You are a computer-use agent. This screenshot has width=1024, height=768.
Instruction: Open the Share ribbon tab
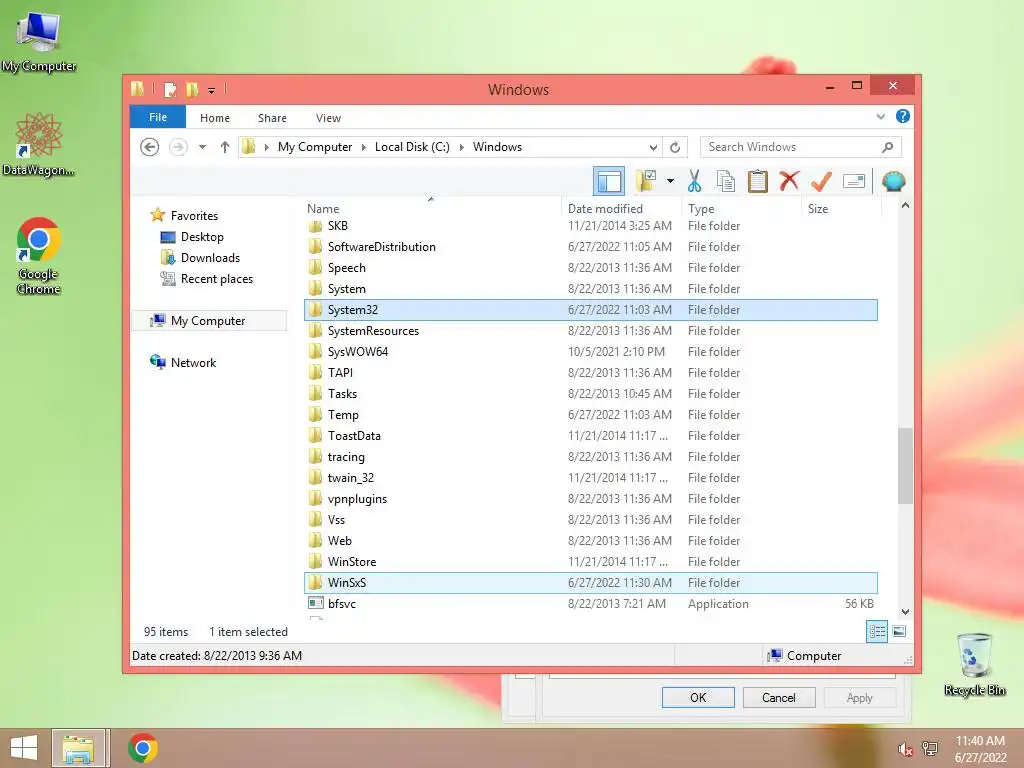point(272,118)
